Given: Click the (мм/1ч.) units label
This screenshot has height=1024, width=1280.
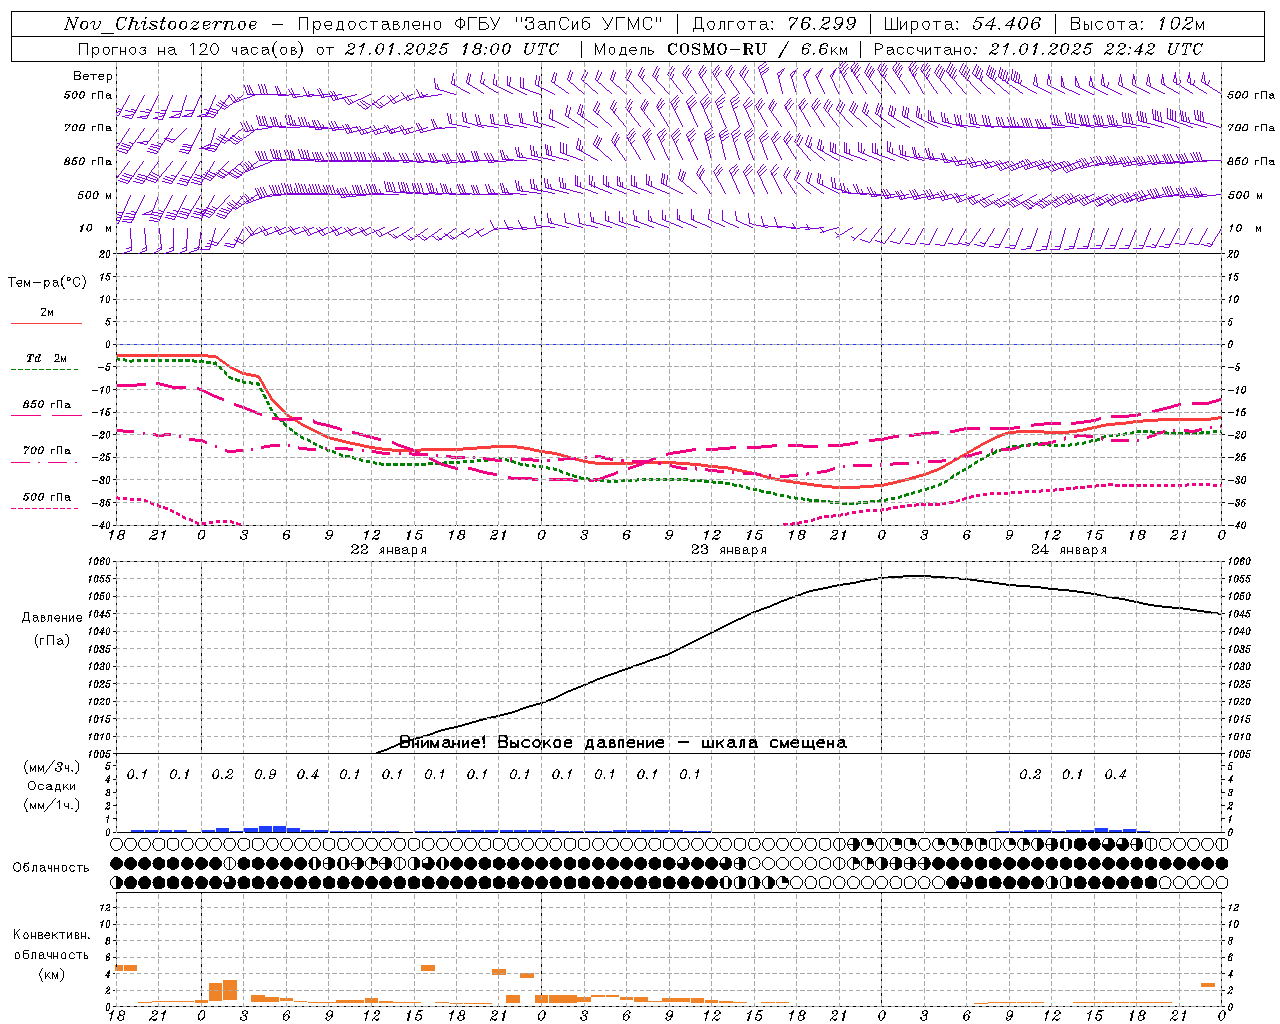Looking at the screenshot, I should [52, 805].
